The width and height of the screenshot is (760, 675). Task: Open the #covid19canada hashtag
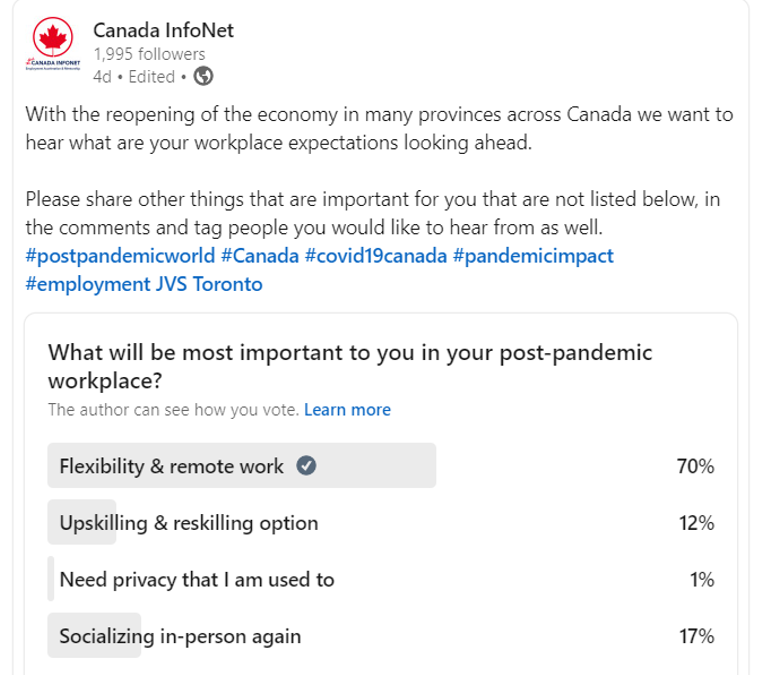tap(376, 255)
